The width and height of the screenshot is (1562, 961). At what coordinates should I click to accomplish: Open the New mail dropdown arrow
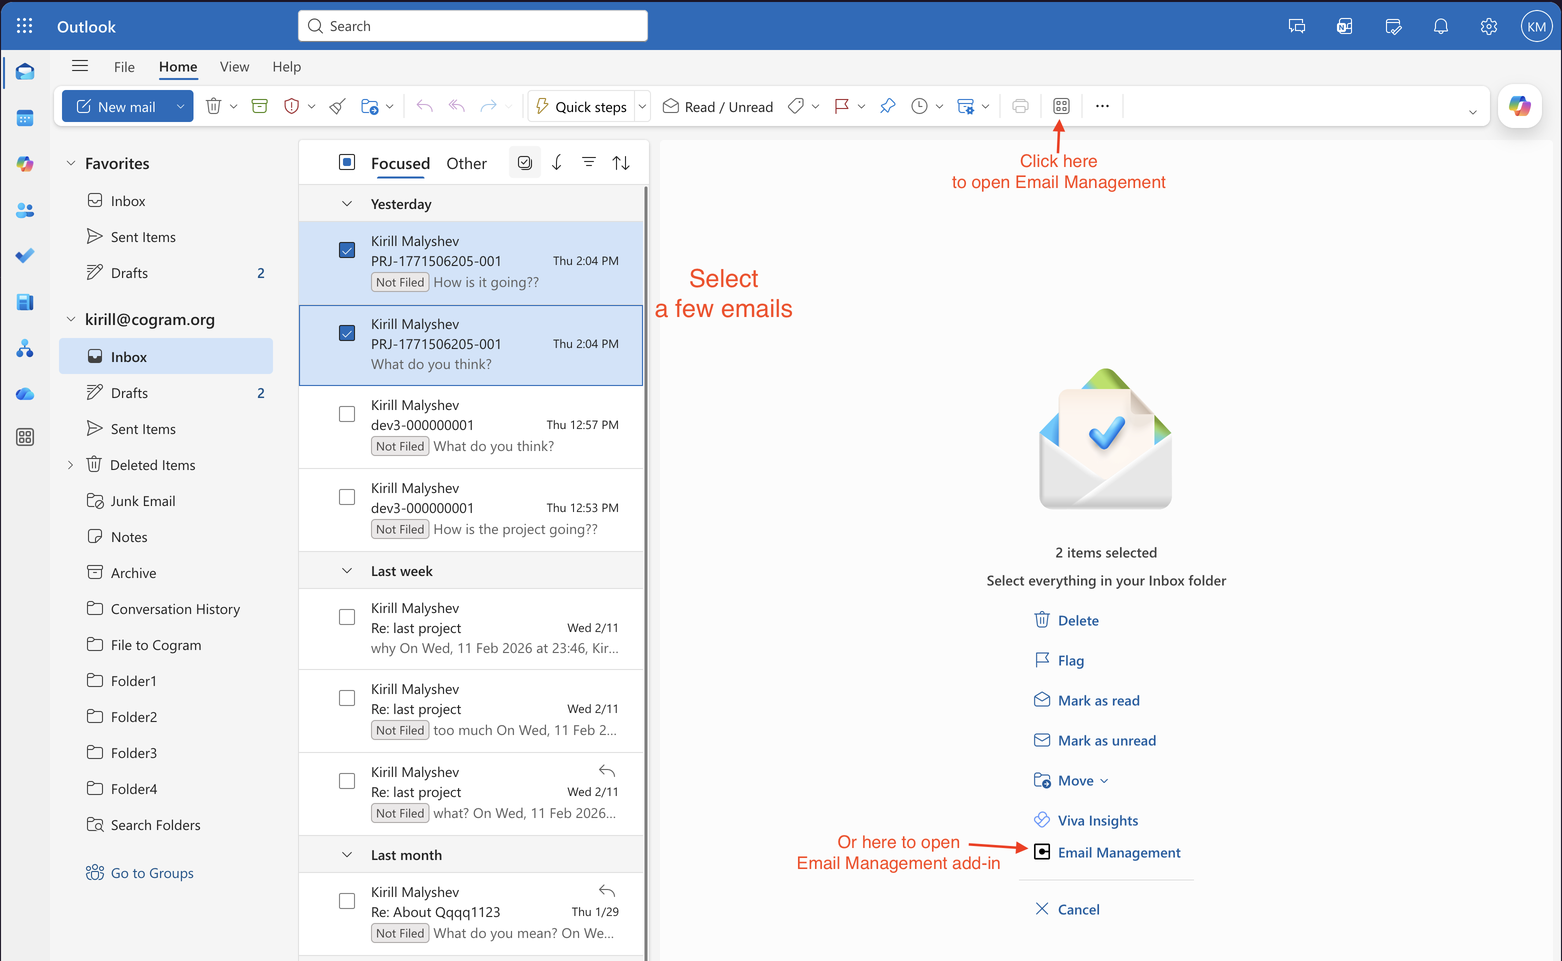coord(180,106)
